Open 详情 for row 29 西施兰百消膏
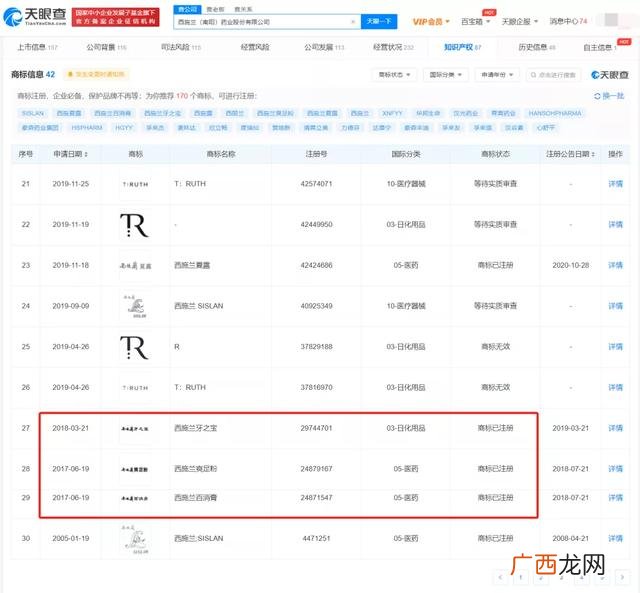 click(x=615, y=498)
